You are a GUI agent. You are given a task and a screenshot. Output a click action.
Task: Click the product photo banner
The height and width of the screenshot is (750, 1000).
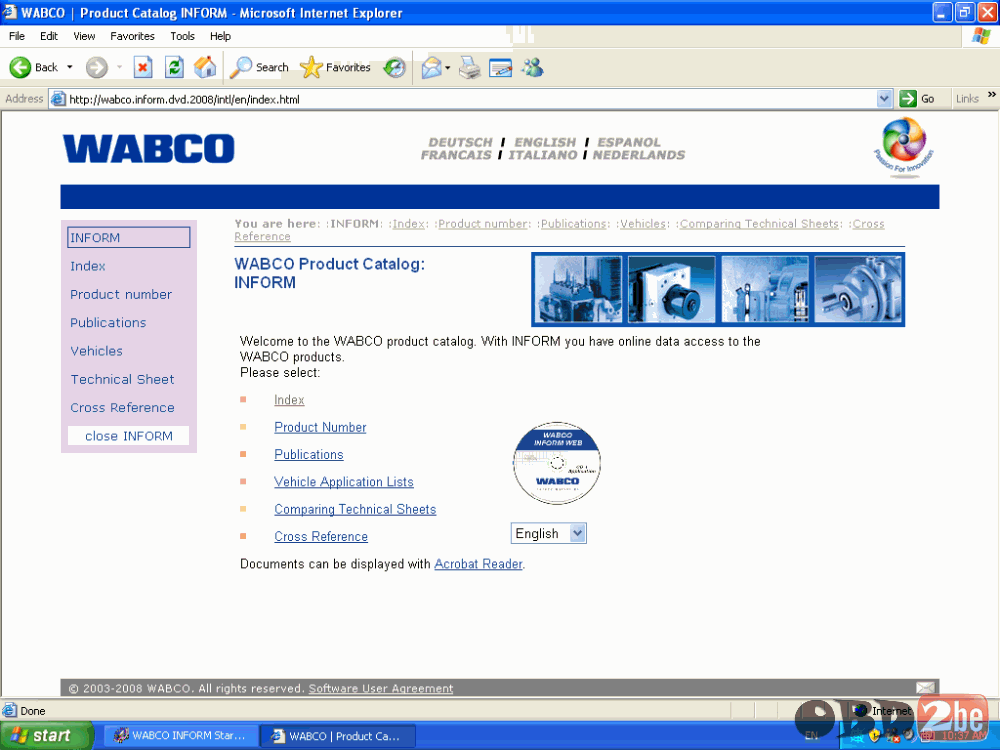(718, 289)
